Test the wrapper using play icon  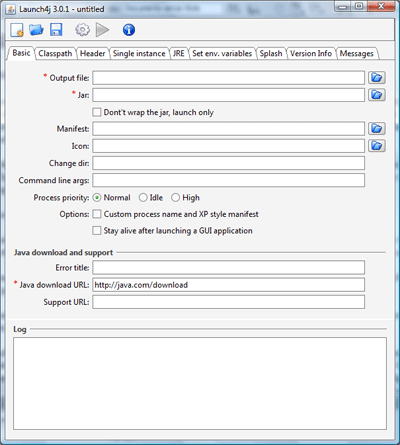(102, 30)
